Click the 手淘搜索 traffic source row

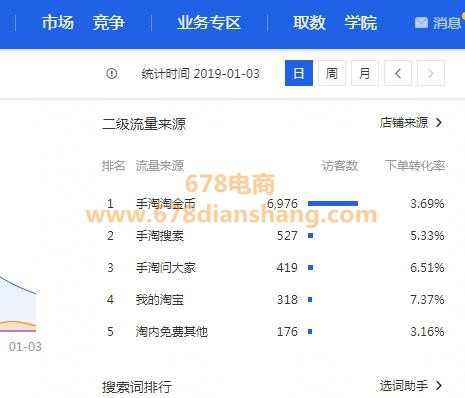coord(273,235)
